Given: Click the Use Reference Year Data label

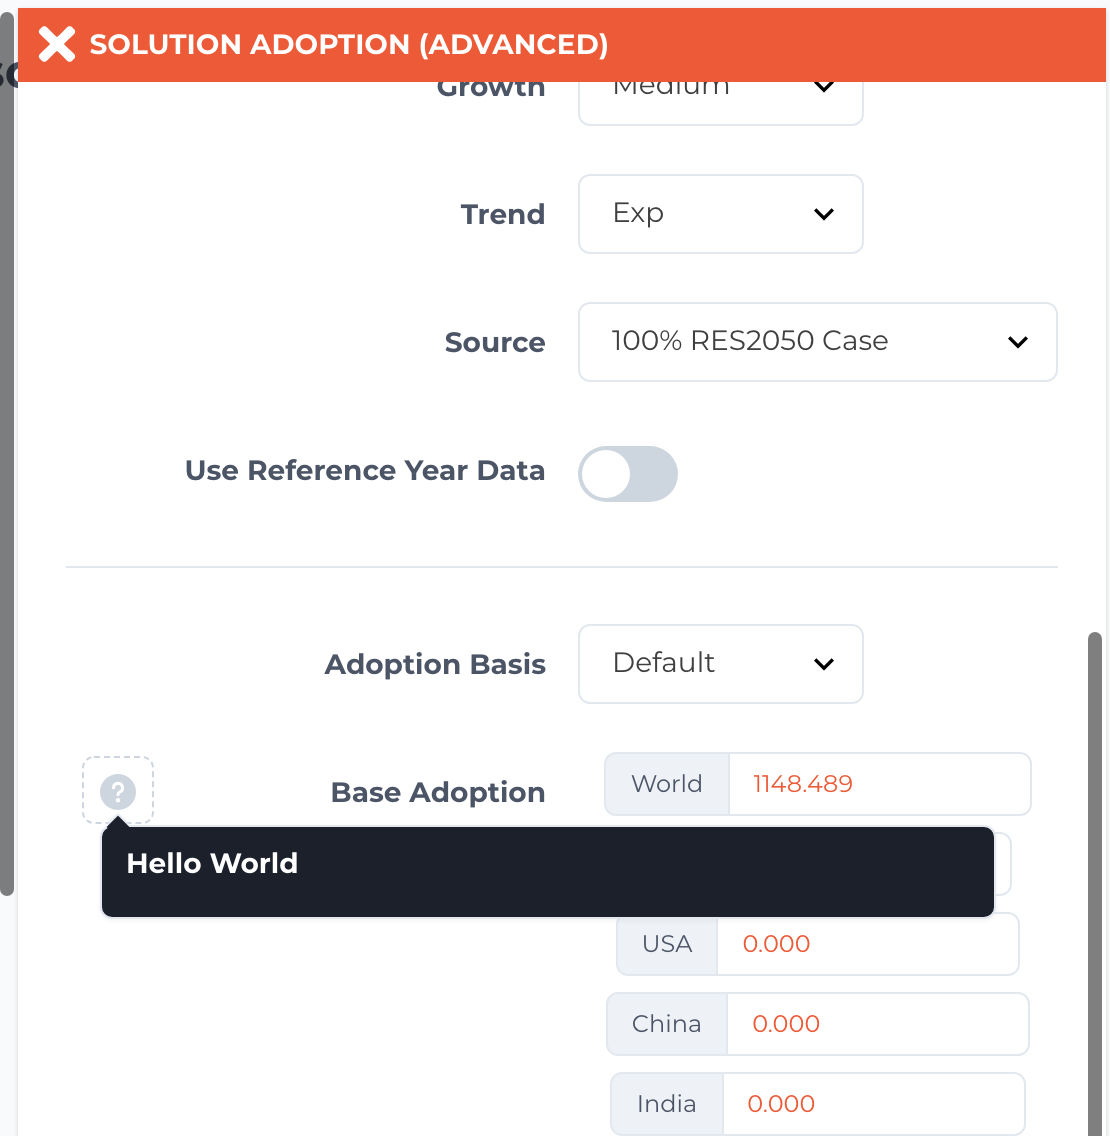Looking at the screenshot, I should tap(364, 470).
